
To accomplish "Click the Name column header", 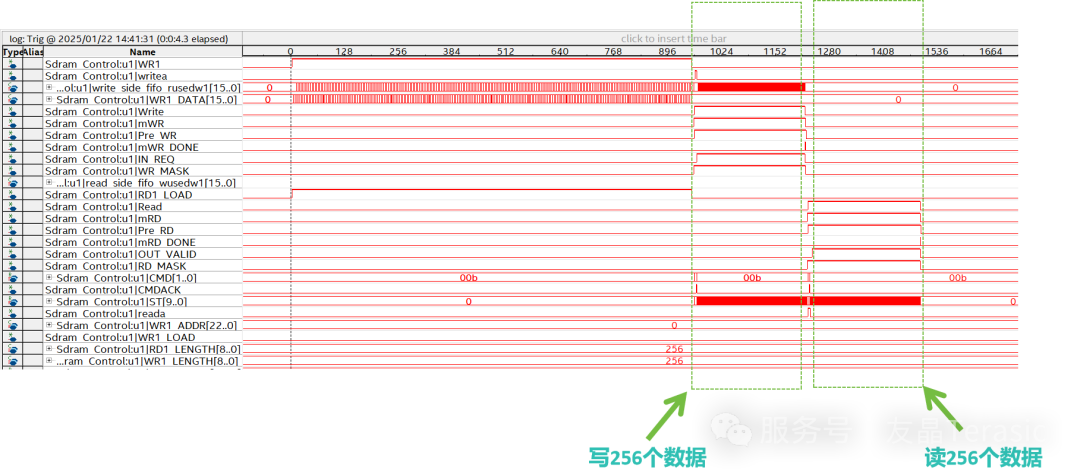I will coord(142,51).
